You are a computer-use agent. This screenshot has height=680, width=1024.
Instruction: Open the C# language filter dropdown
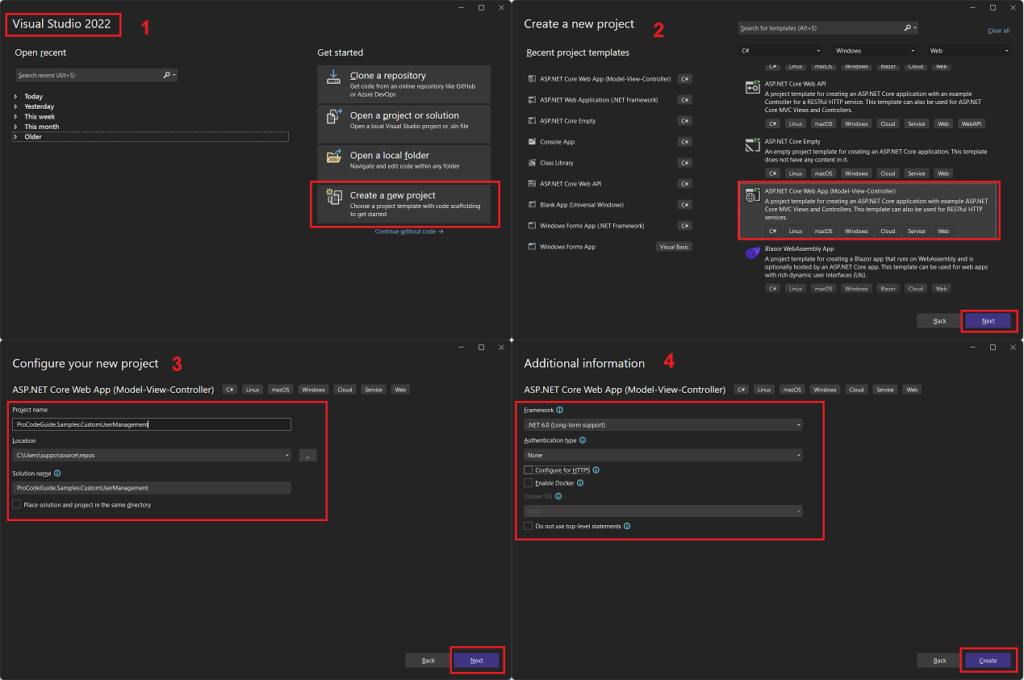[x=780, y=50]
